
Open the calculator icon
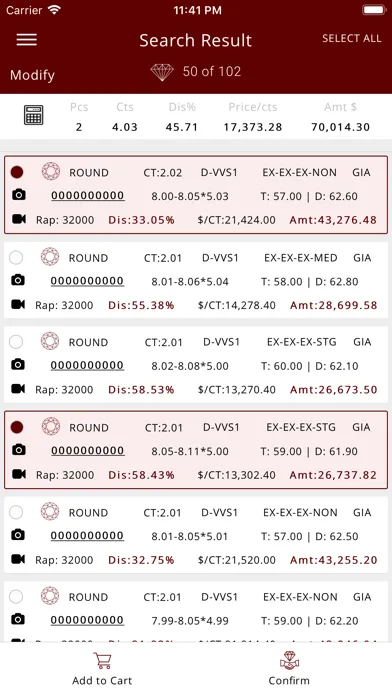33,115
